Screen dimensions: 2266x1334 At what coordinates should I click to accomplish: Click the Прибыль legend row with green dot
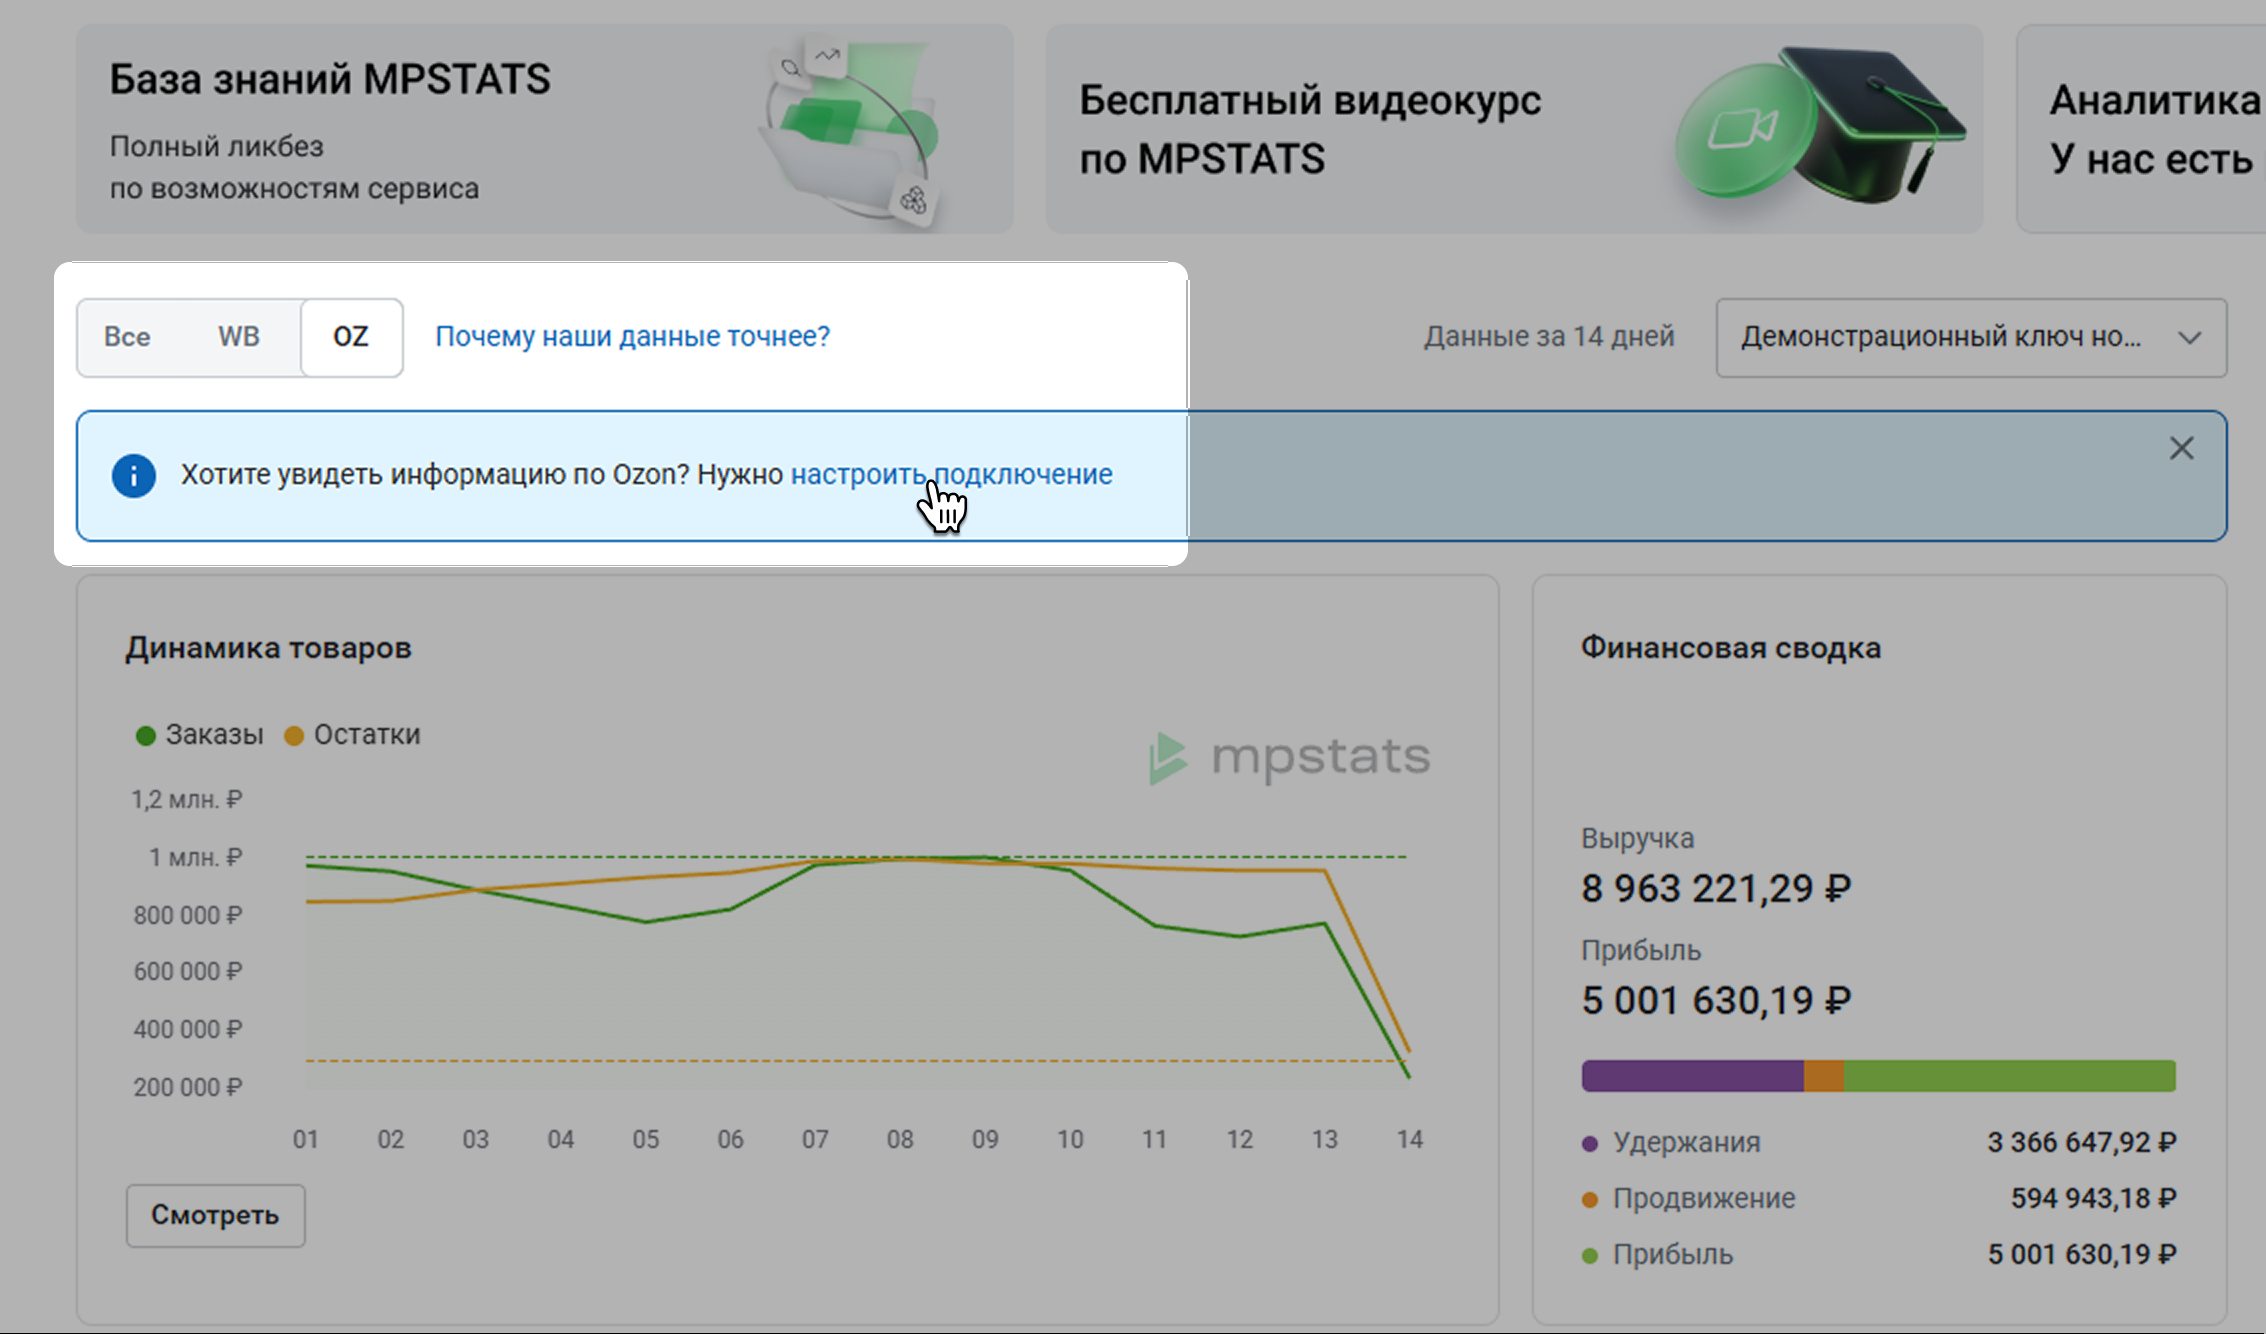[1879, 1254]
